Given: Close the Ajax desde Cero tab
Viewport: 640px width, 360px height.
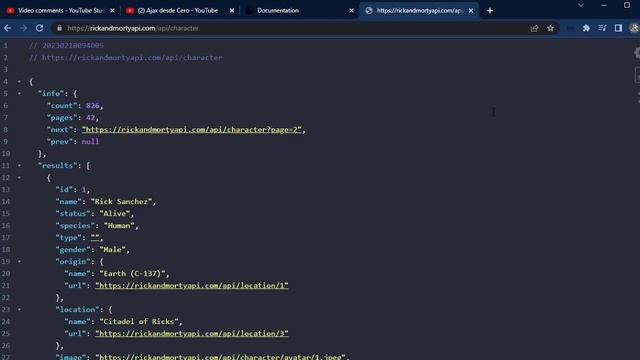Looking at the screenshot, I should pyautogui.click(x=232, y=11).
